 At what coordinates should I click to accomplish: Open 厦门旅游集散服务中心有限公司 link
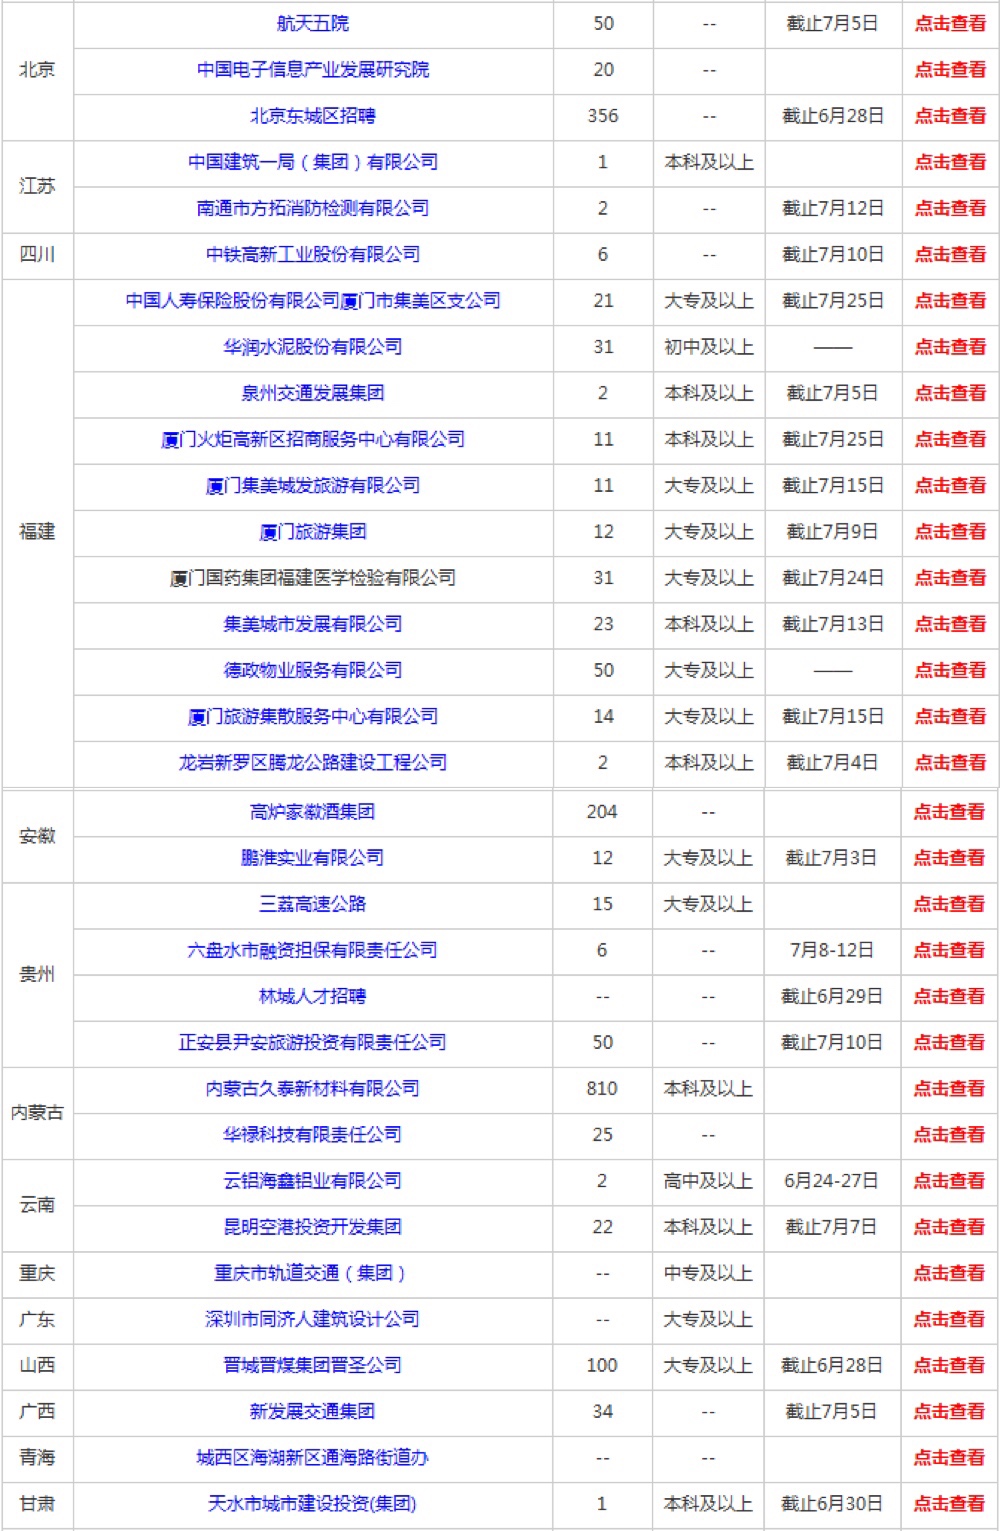tap(313, 716)
